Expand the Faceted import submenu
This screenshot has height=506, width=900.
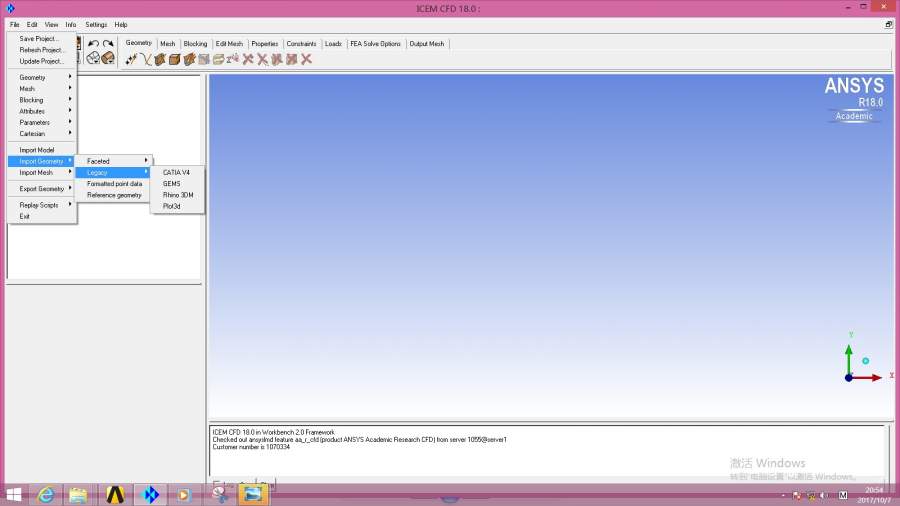coord(114,161)
